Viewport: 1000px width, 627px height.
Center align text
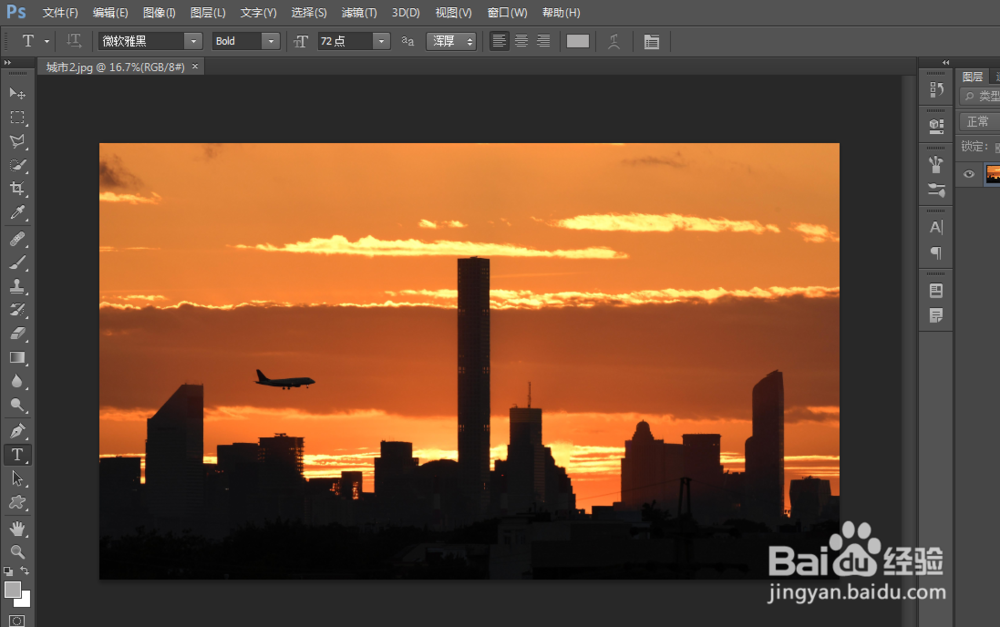pos(522,41)
